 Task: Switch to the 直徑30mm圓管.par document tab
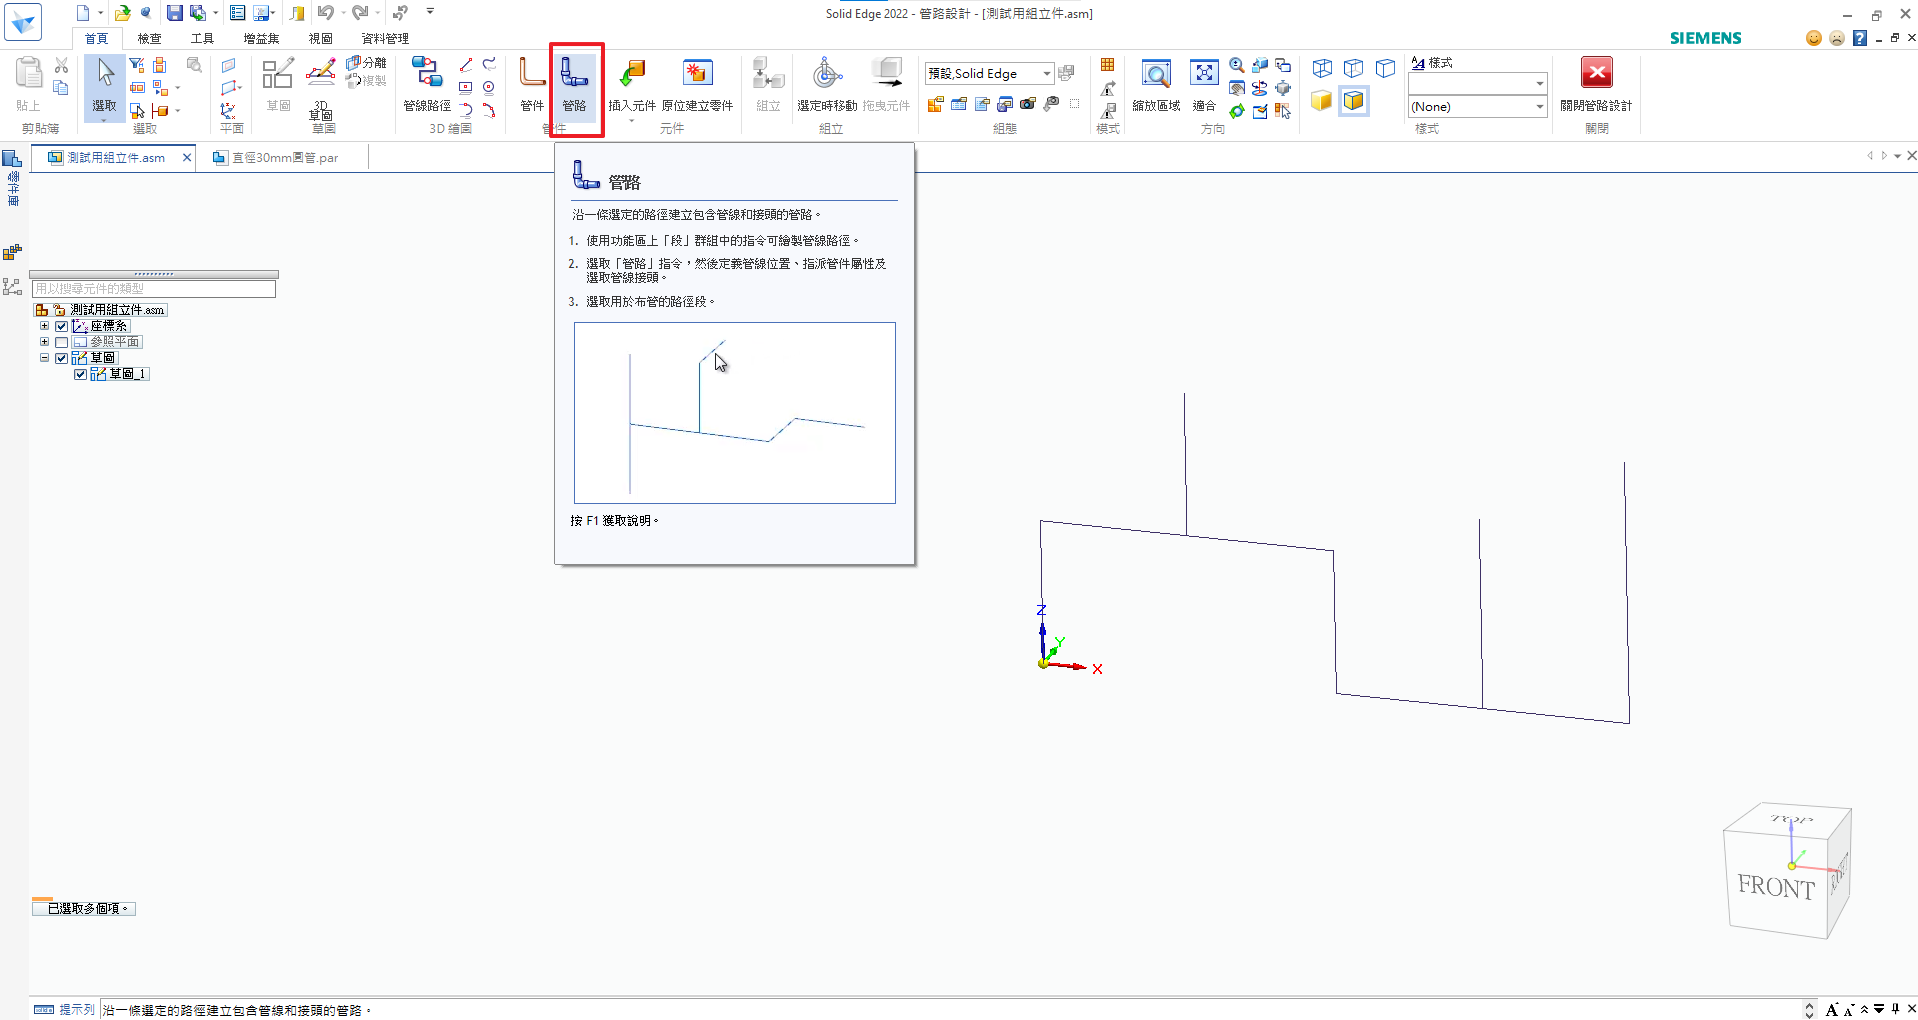coord(285,158)
